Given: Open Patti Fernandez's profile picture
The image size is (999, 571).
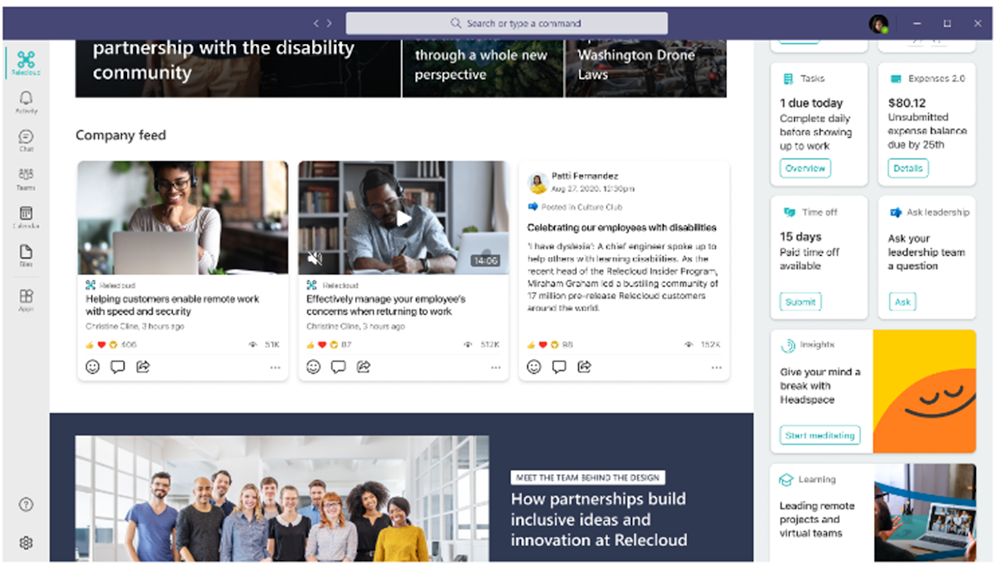Looking at the screenshot, I should 538,183.
